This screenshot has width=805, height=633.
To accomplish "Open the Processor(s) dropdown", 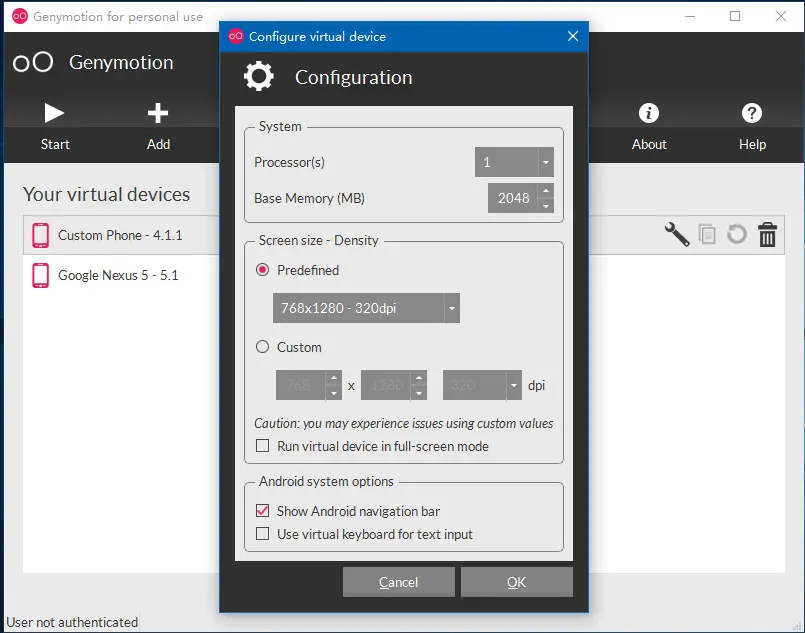I will pos(514,162).
